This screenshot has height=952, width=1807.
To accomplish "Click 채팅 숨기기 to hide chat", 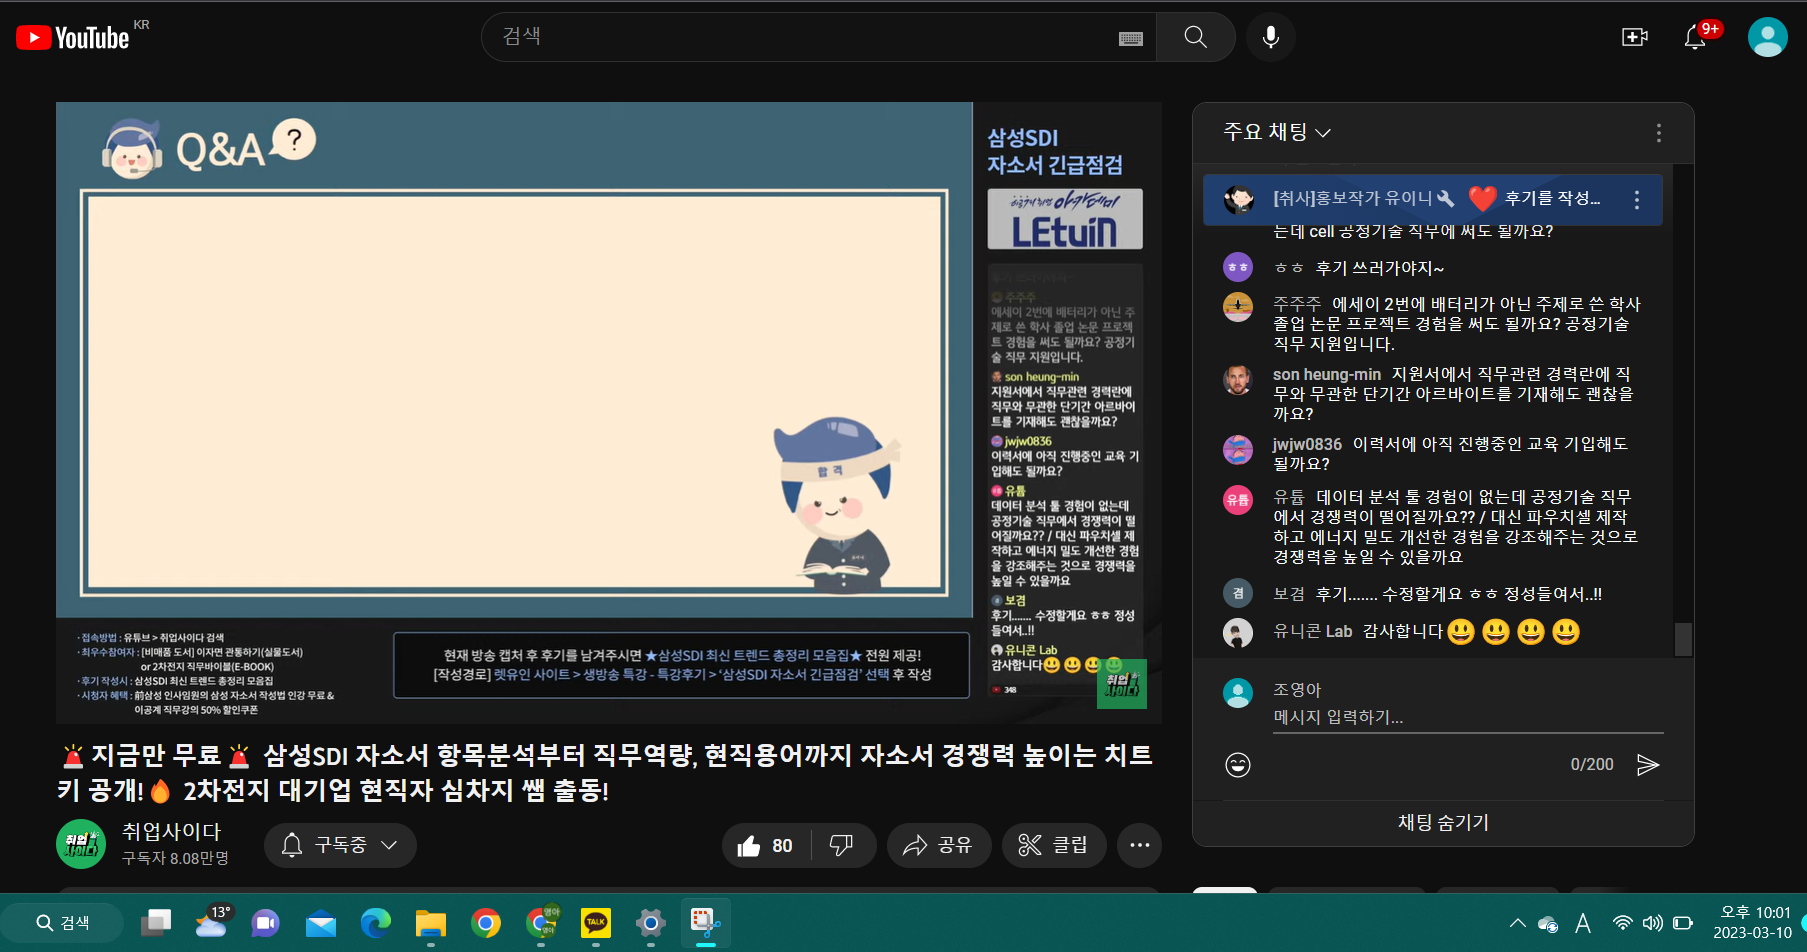I will coord(1443,822).
